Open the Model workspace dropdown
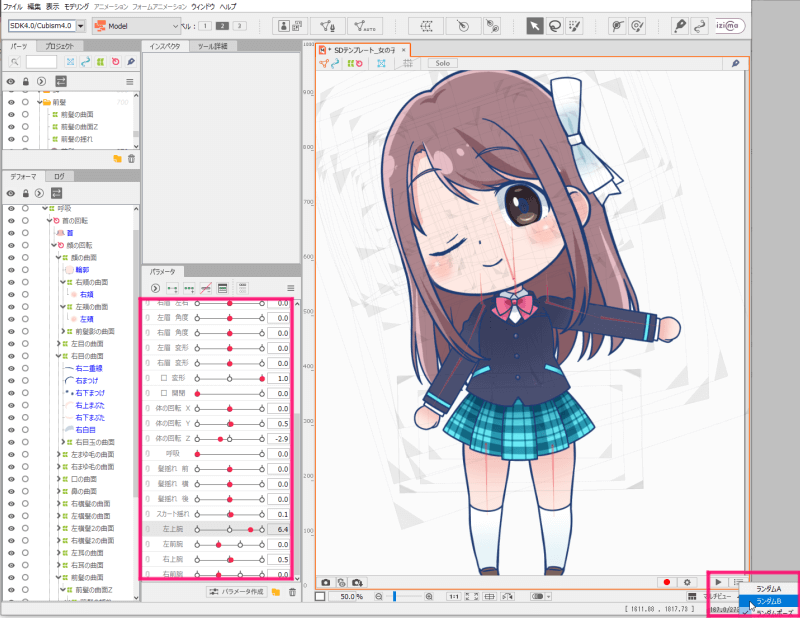 136,26
